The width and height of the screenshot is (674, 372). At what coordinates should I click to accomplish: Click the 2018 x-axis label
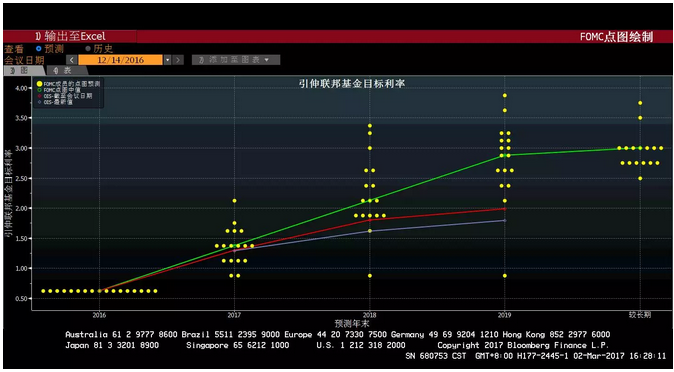pos(370,315)
